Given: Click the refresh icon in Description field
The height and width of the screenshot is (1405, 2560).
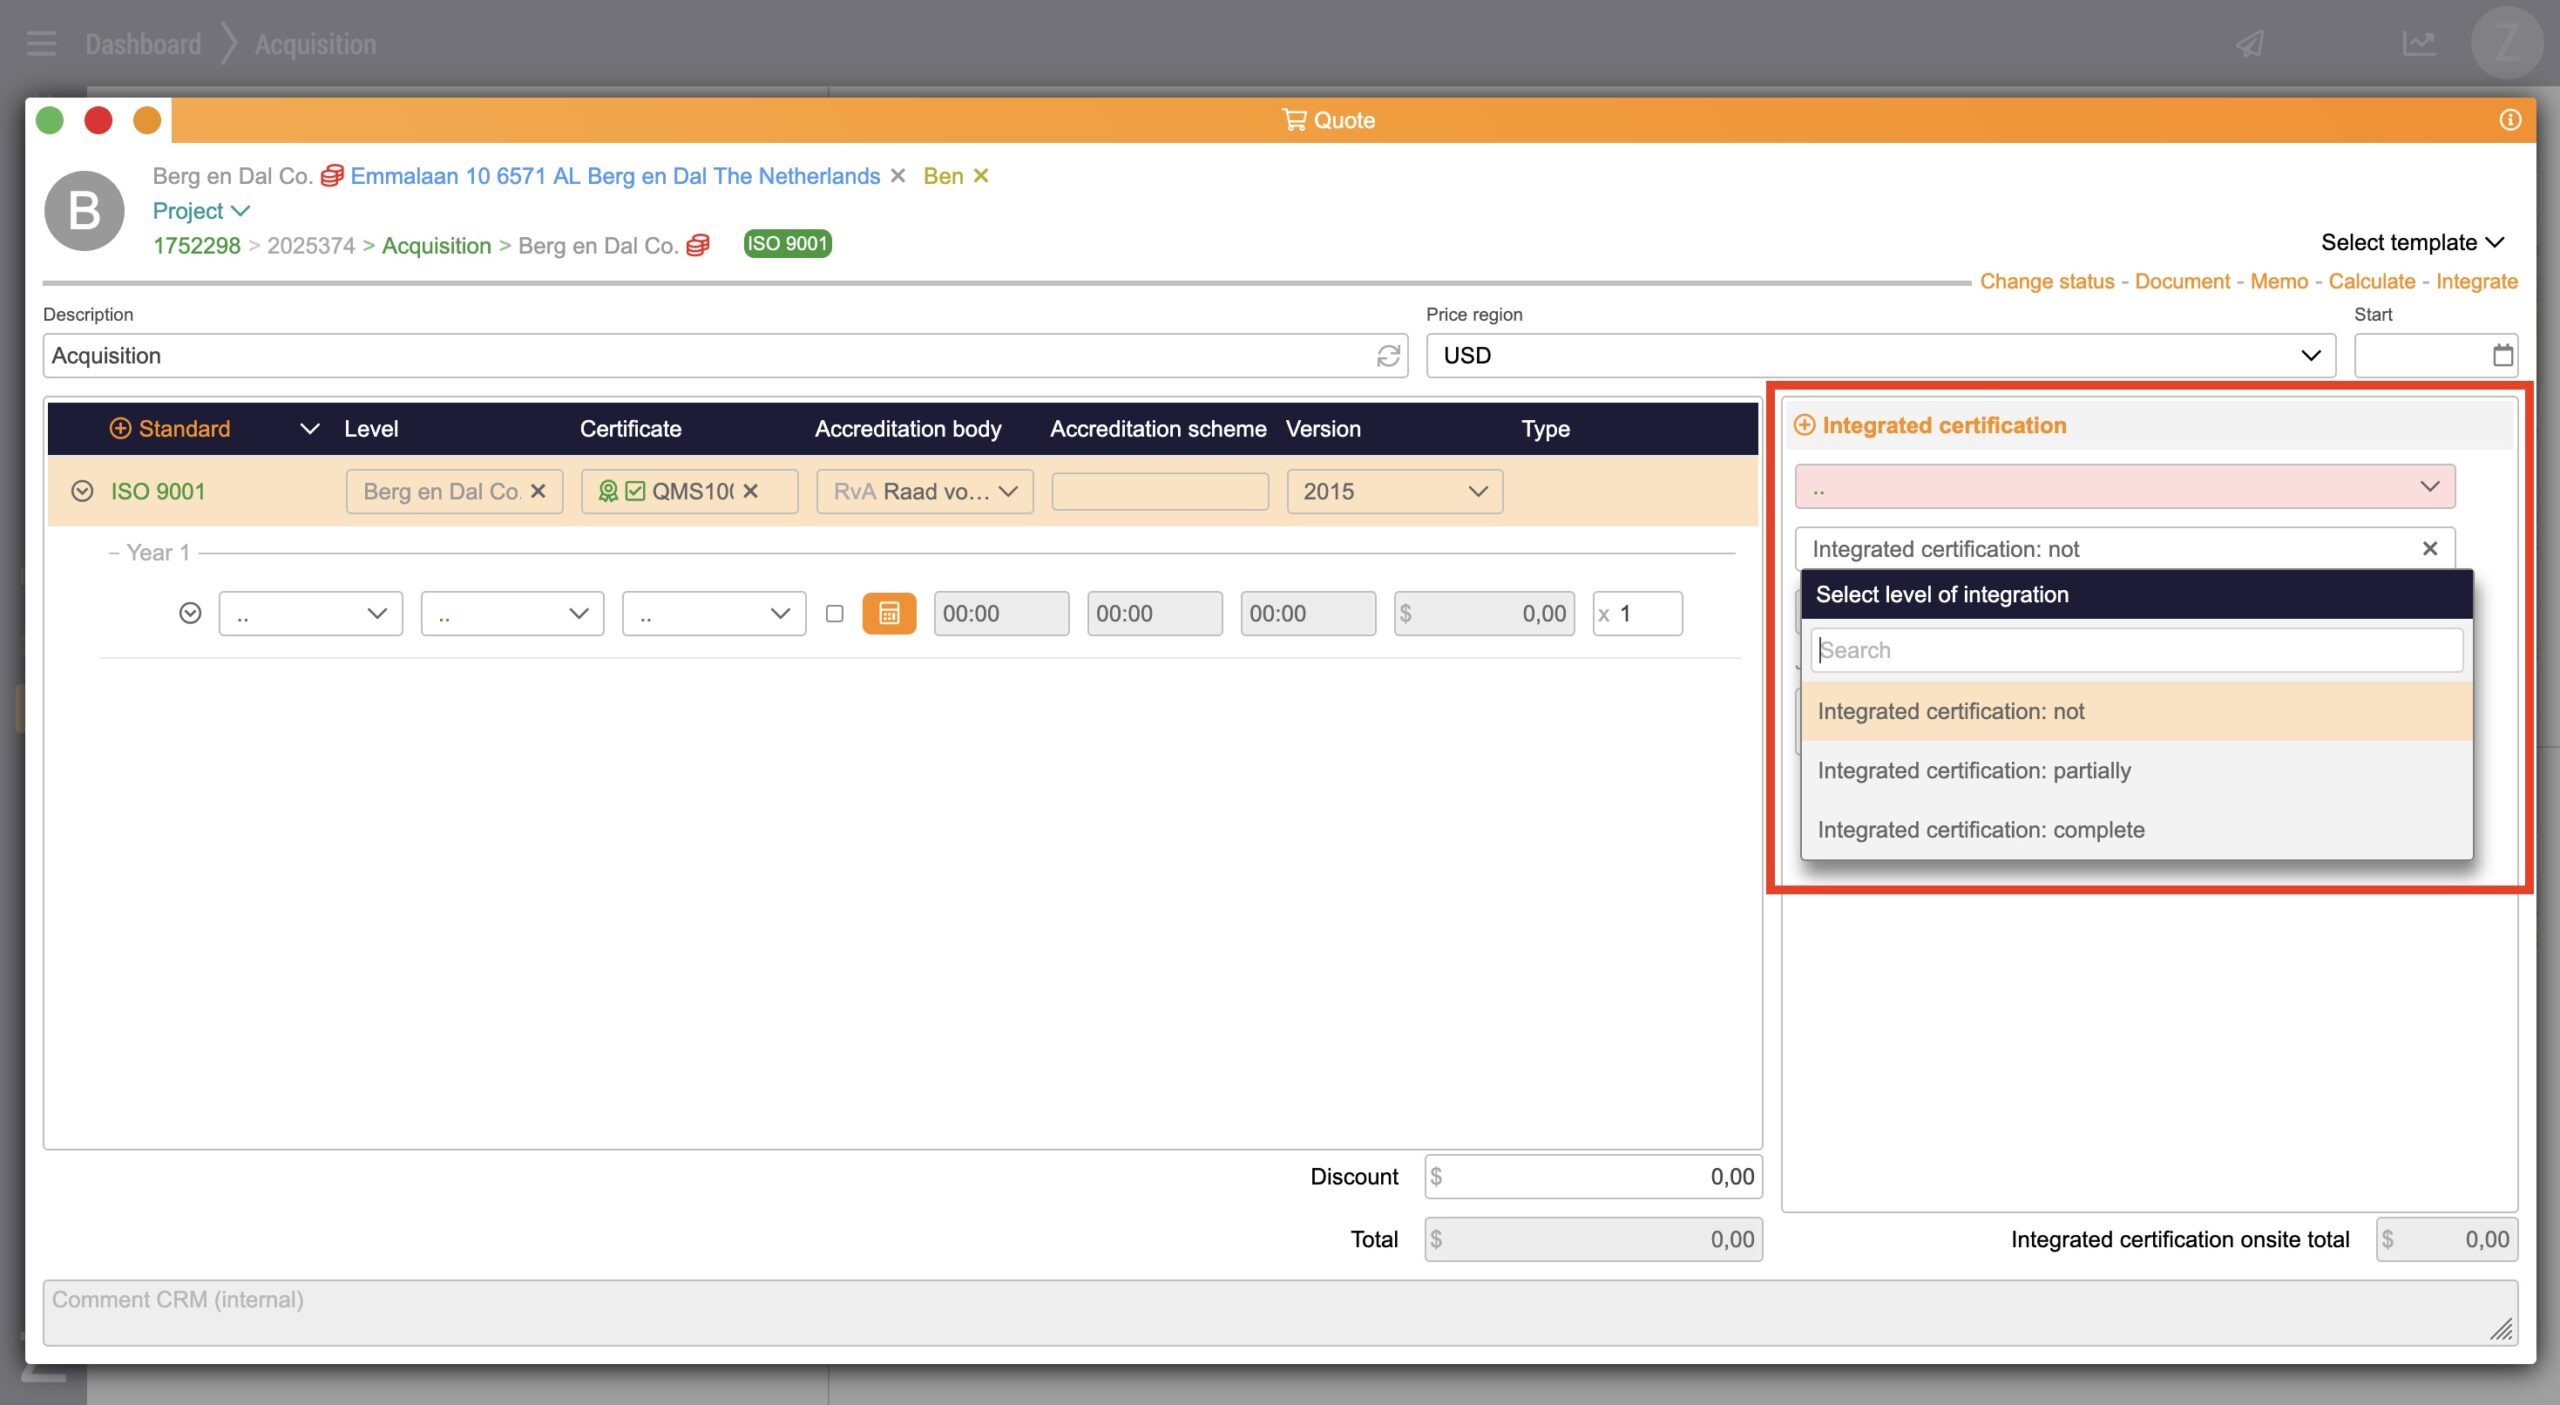Looking at the screenshot, I should (x=1388, y=356).
